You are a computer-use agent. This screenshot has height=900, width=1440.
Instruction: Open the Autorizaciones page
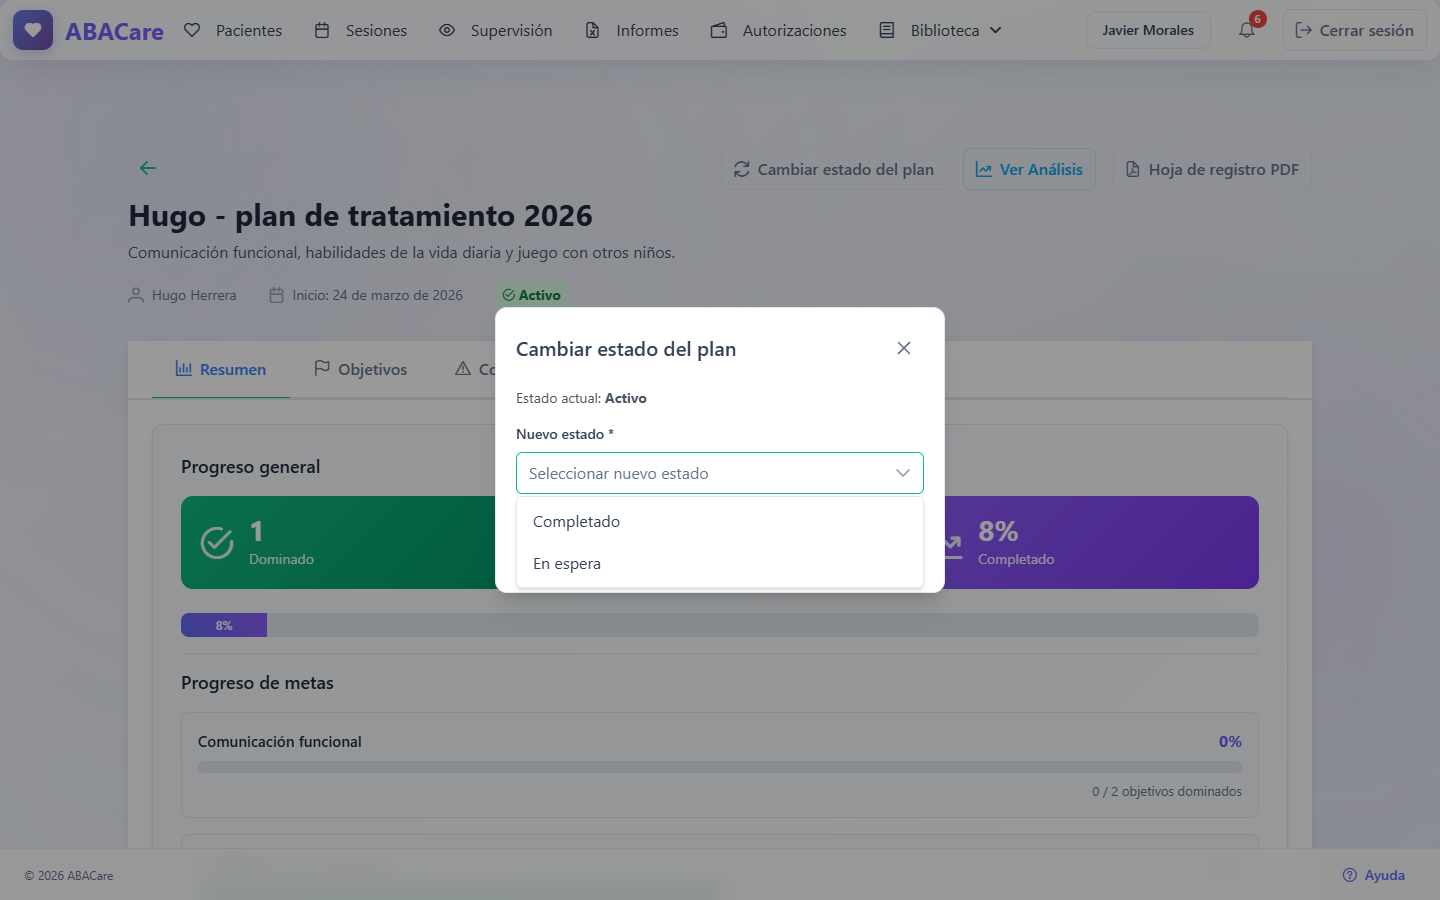click(x=778, y=30)
